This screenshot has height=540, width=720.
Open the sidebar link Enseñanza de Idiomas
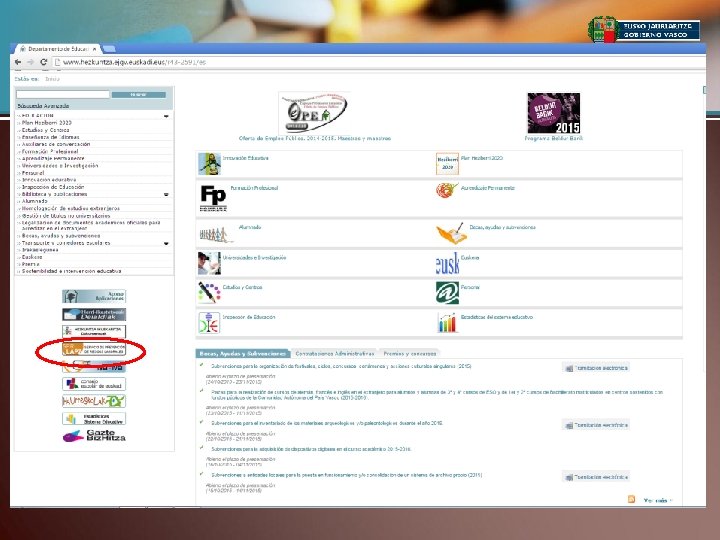pyautogui.click(x=51, y=137)
